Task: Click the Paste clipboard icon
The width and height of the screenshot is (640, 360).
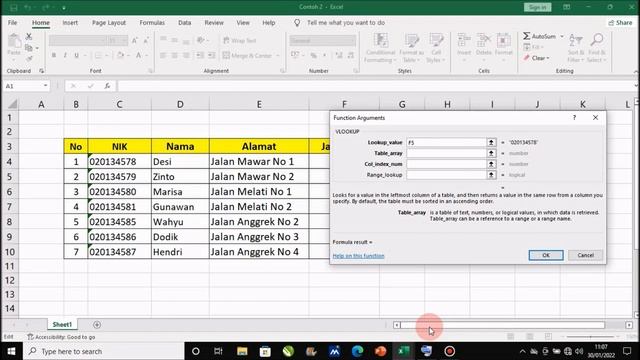Action: tap(14, 41)
